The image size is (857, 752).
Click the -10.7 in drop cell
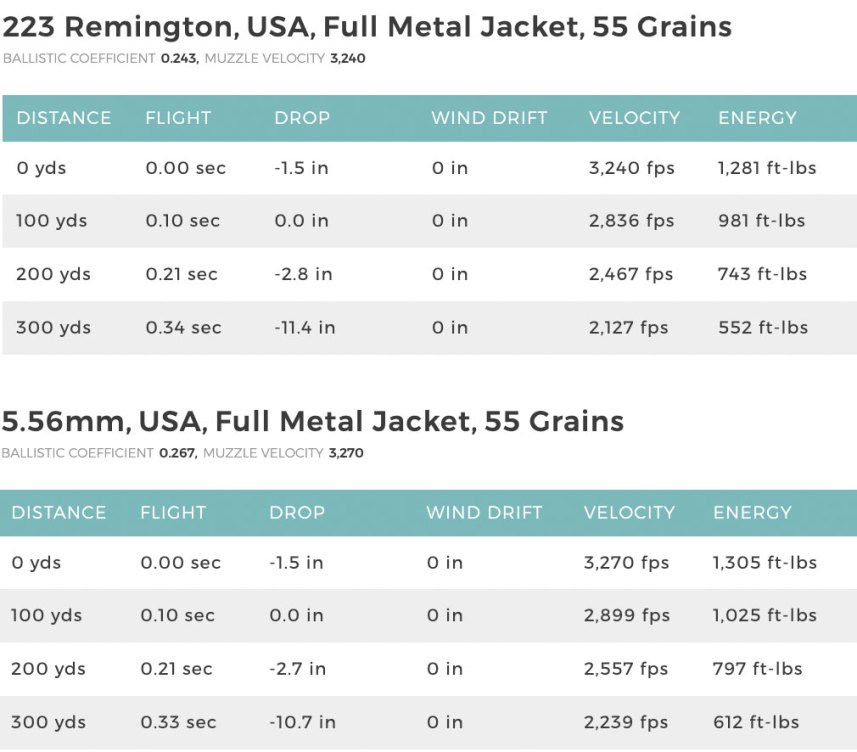click(x=302, y=722)
